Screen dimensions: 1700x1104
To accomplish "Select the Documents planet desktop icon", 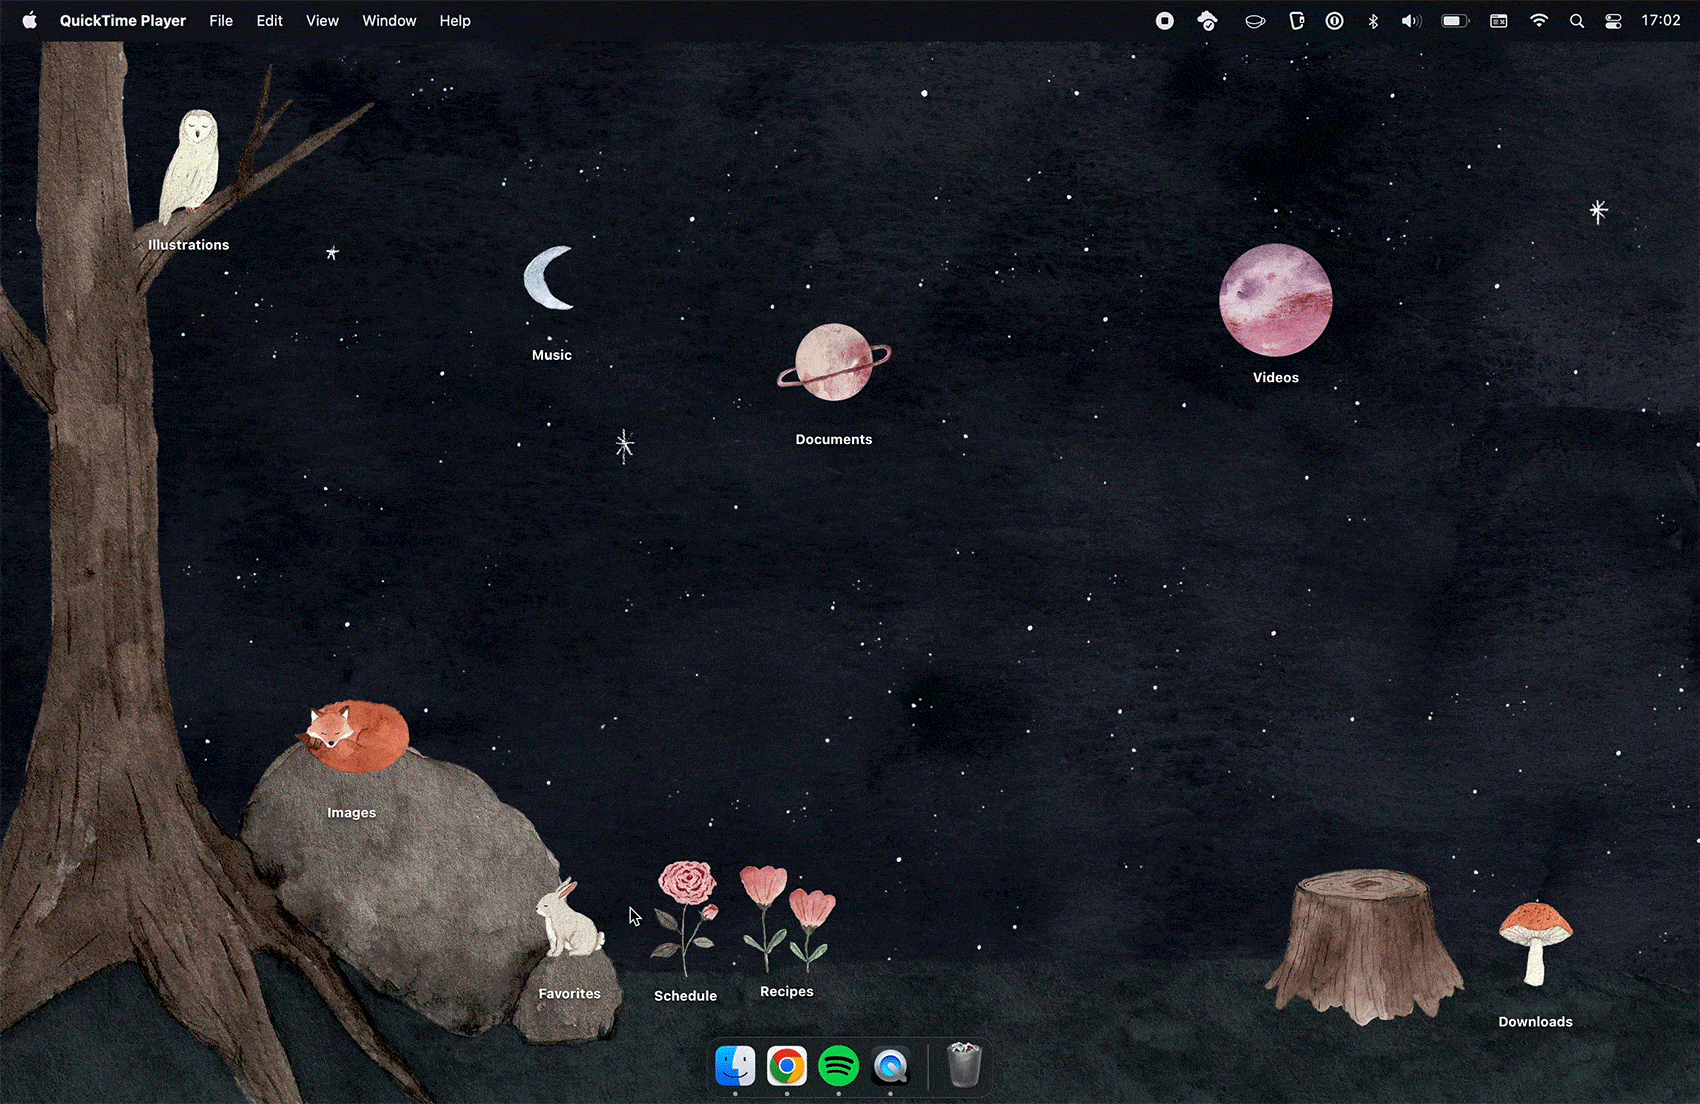I will pyautogui.click(x=834, y=362).
